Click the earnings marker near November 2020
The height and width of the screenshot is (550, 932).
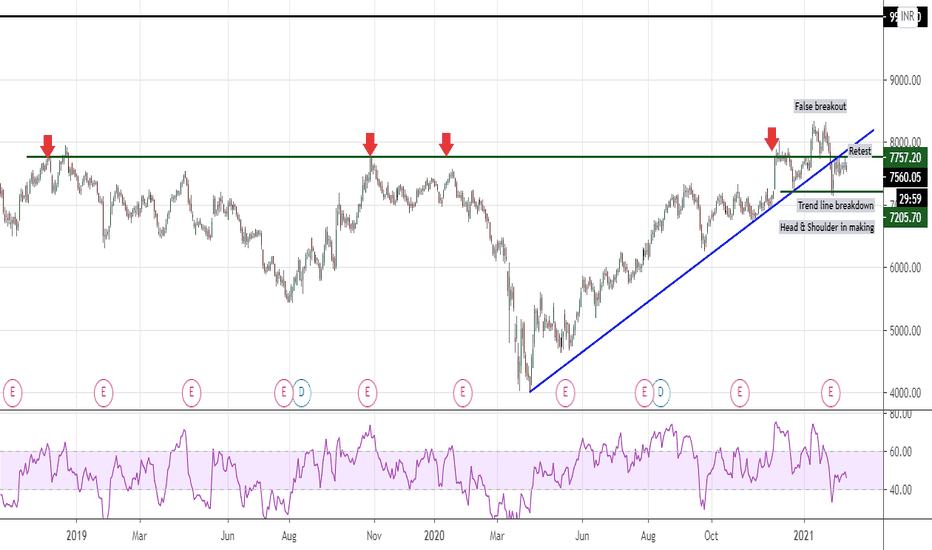739,392
